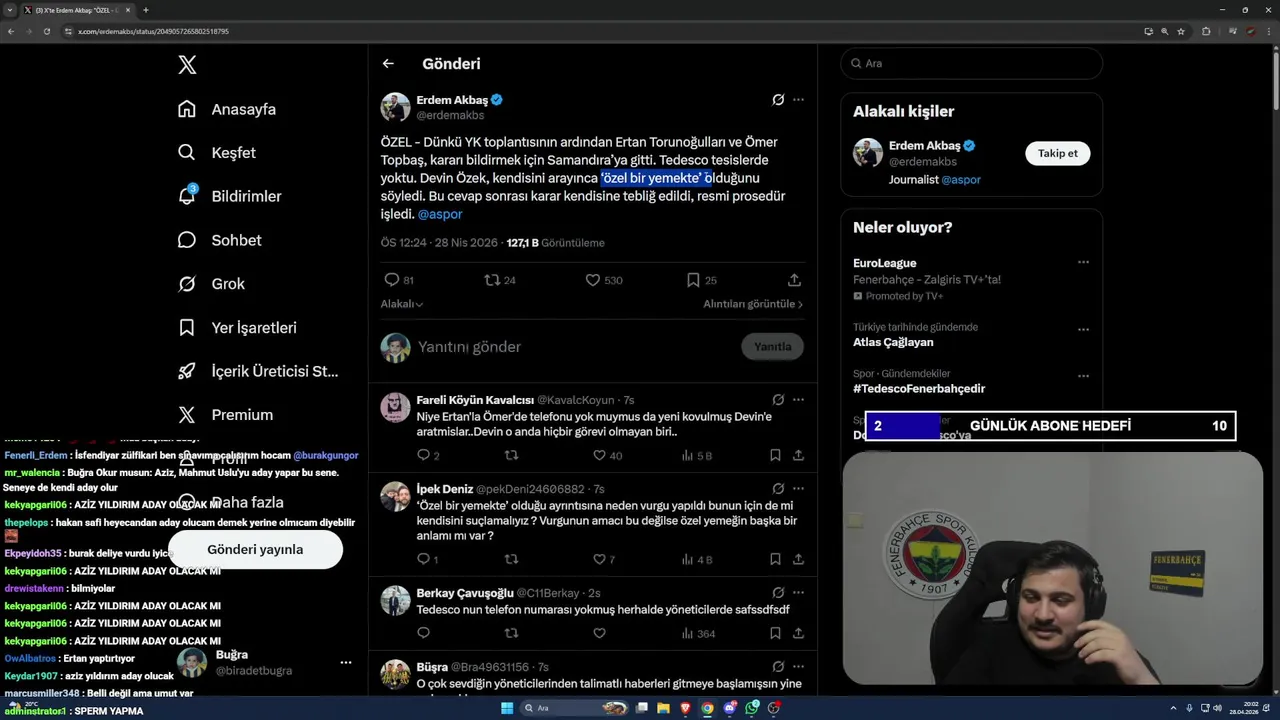The width and height of the screenshot is (1280, 720).
Task: Reply to İpek Deniz comment
Action: pos(423,559)
